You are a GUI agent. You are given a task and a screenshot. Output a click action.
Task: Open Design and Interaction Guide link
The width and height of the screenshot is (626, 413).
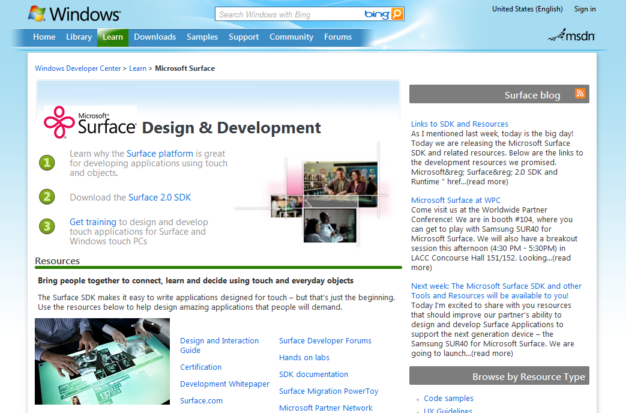tap(219, 345)
